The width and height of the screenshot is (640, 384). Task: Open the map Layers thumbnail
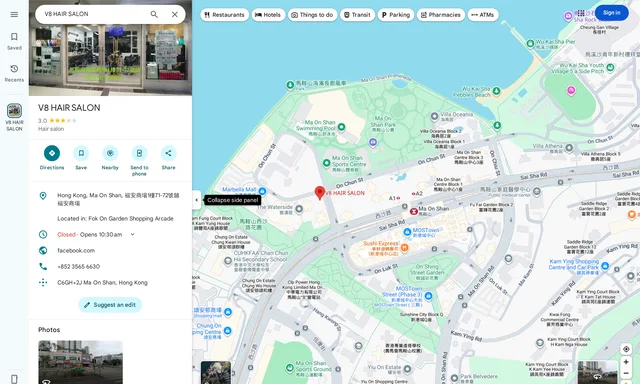[x=216, y=372]
